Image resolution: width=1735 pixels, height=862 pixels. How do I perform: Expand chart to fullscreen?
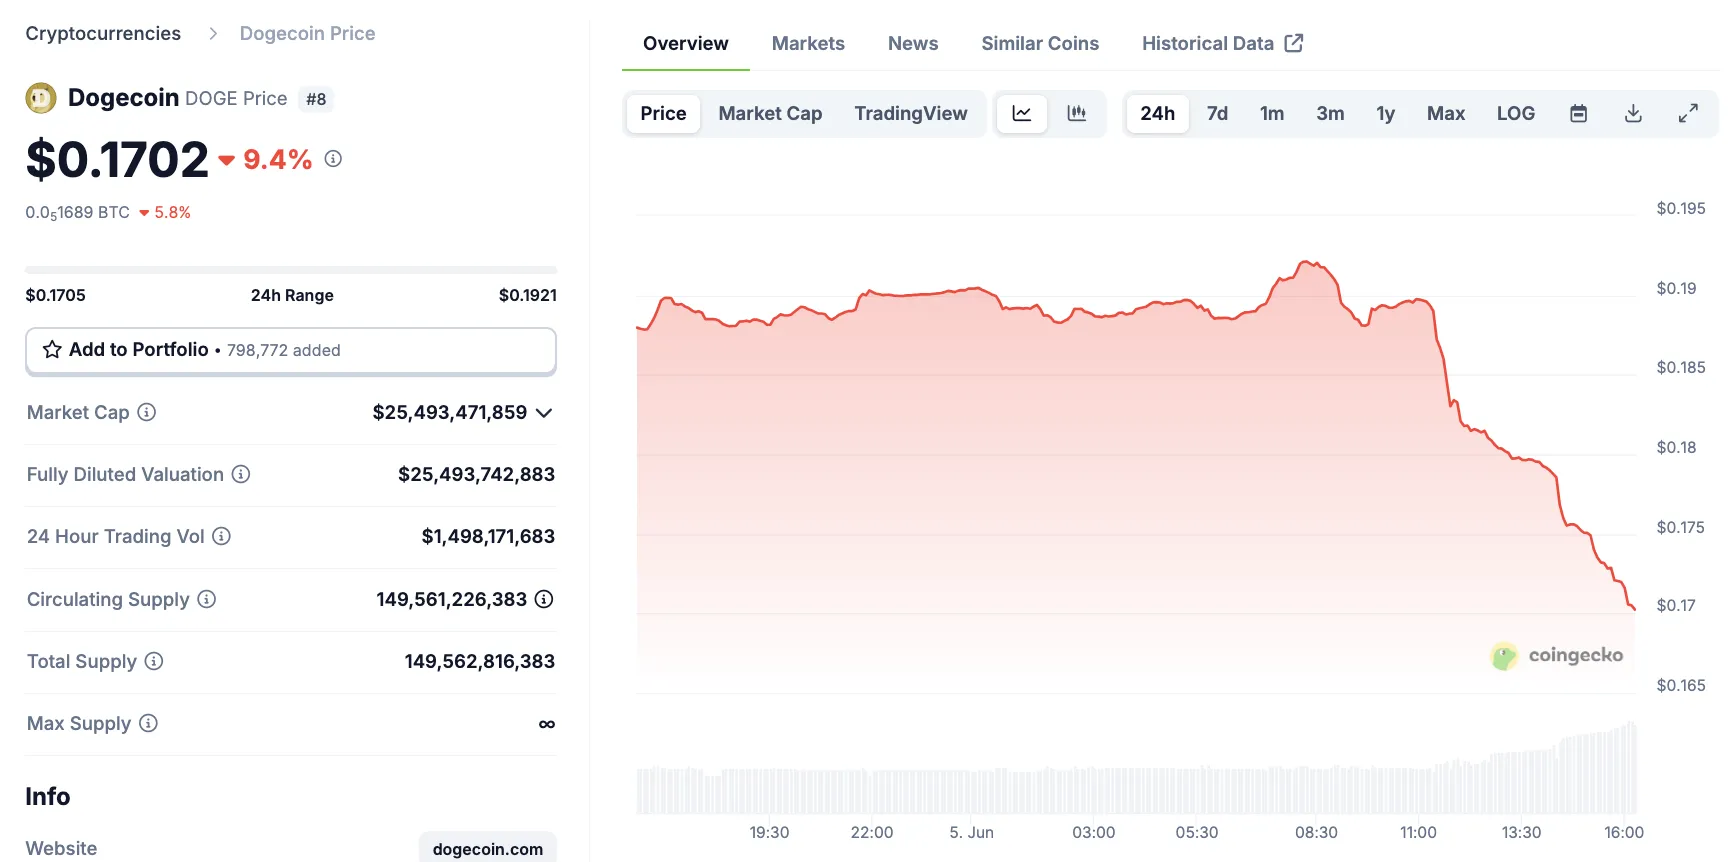[x=1689, y=113]
